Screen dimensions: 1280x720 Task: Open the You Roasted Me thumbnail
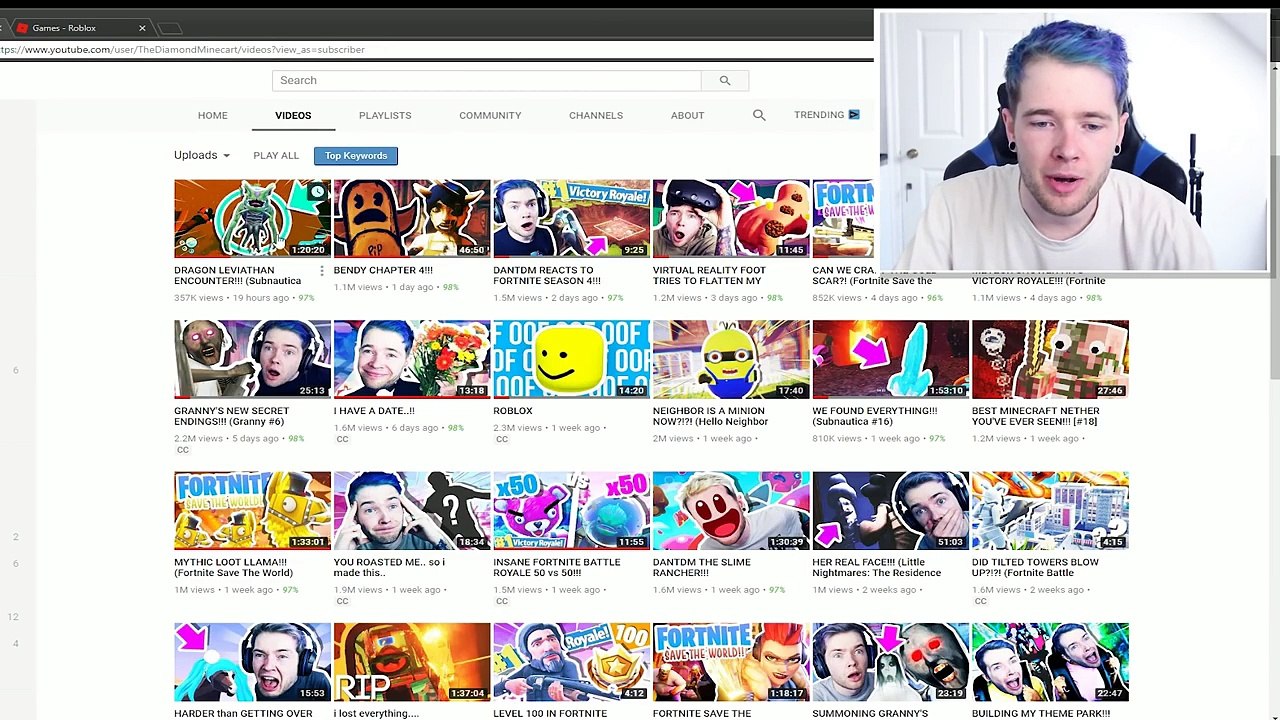(412, 511)
